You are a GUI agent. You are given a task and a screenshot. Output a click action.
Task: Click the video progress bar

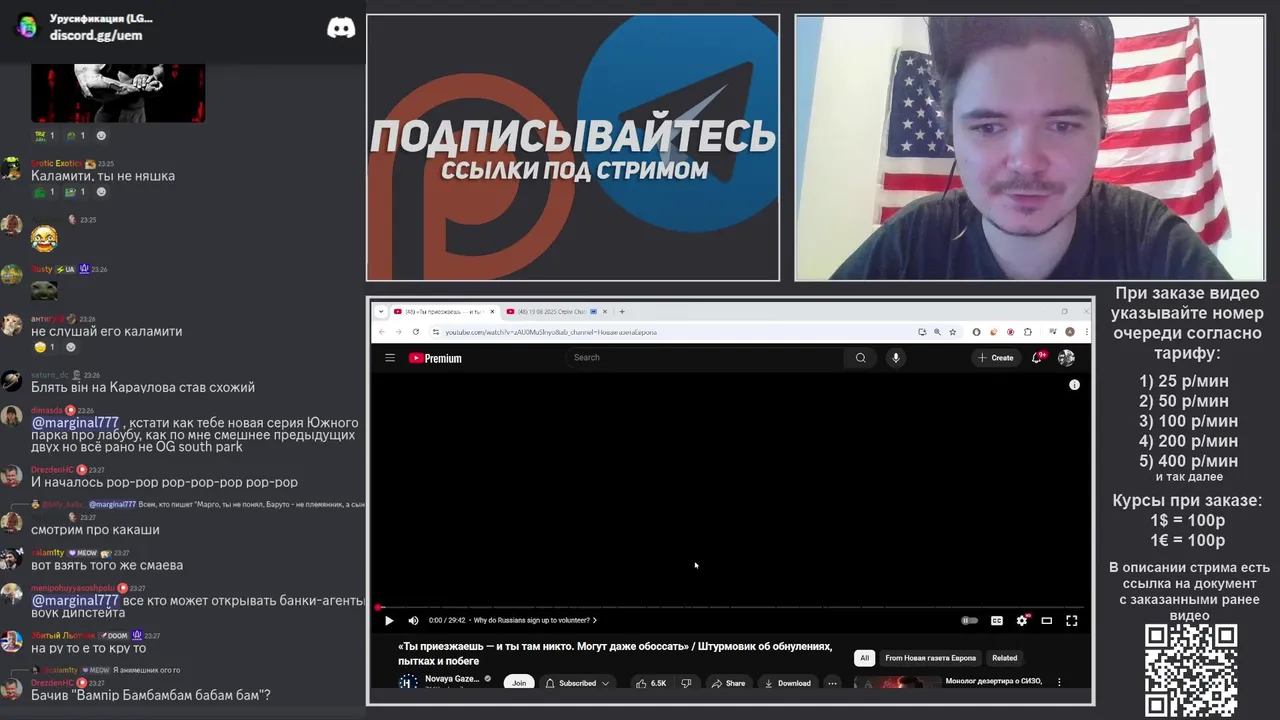730,607
